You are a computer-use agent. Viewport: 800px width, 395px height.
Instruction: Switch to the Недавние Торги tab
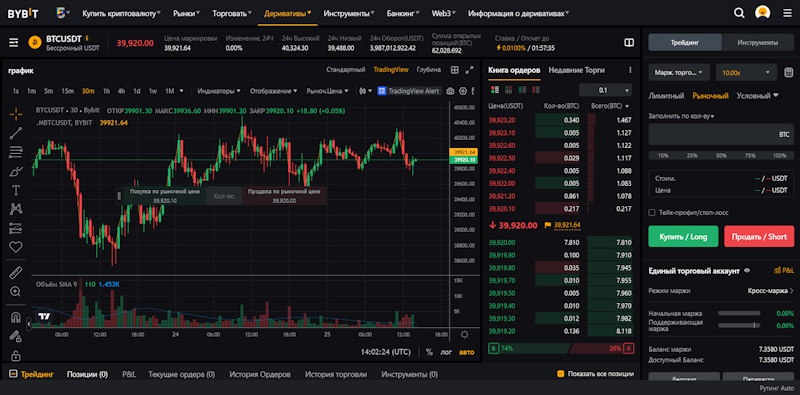[577, 70]
